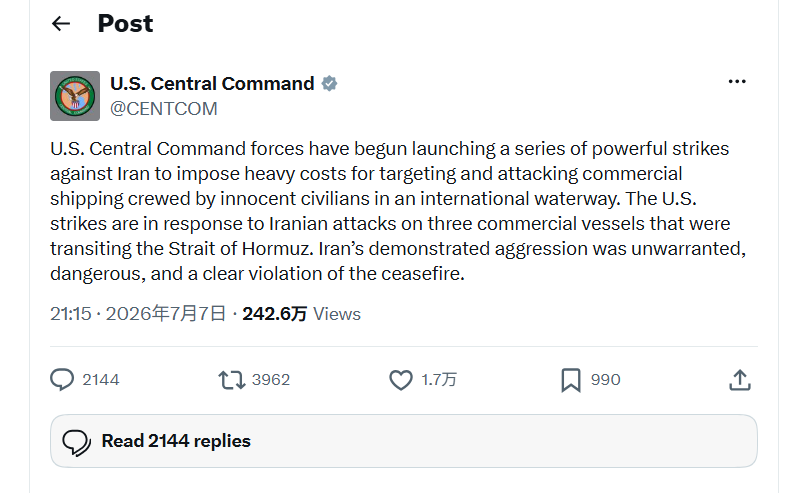This screenshot has width=811, height=493.
Task: Go back using the left arrow
Action: click(x=61, y=23)
